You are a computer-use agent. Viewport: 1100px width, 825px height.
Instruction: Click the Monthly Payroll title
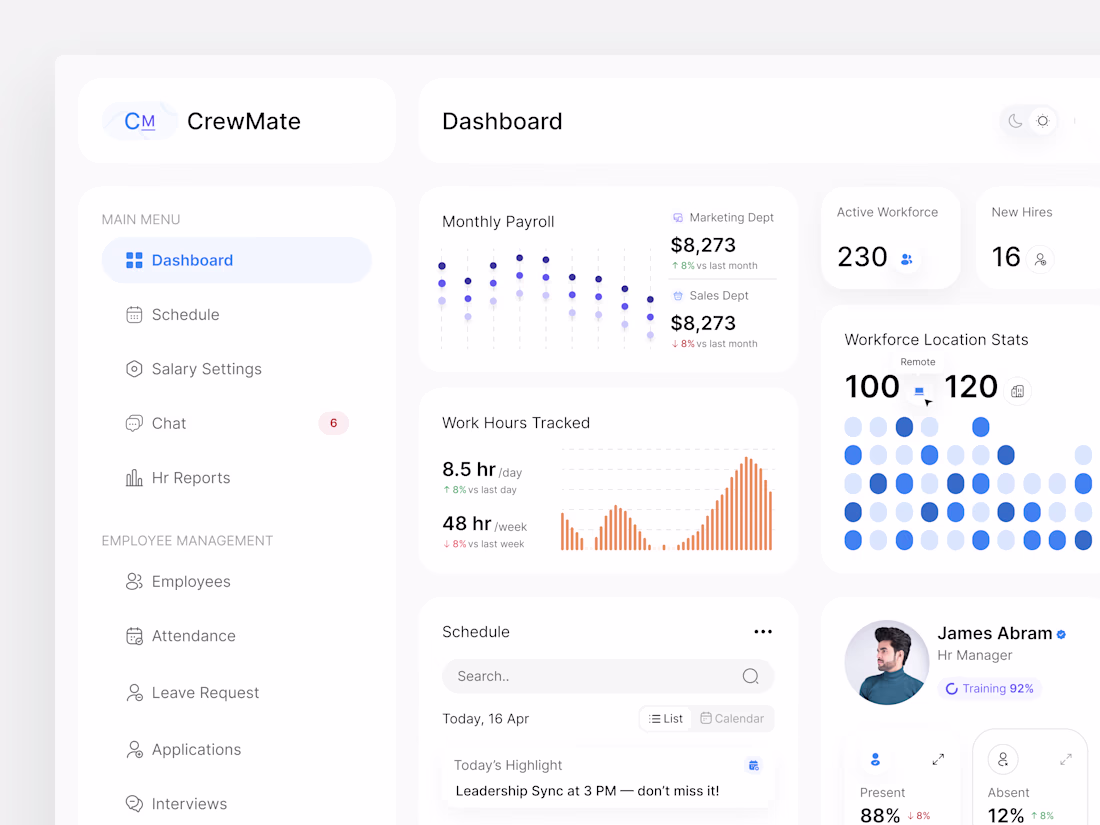coord(498,222)
